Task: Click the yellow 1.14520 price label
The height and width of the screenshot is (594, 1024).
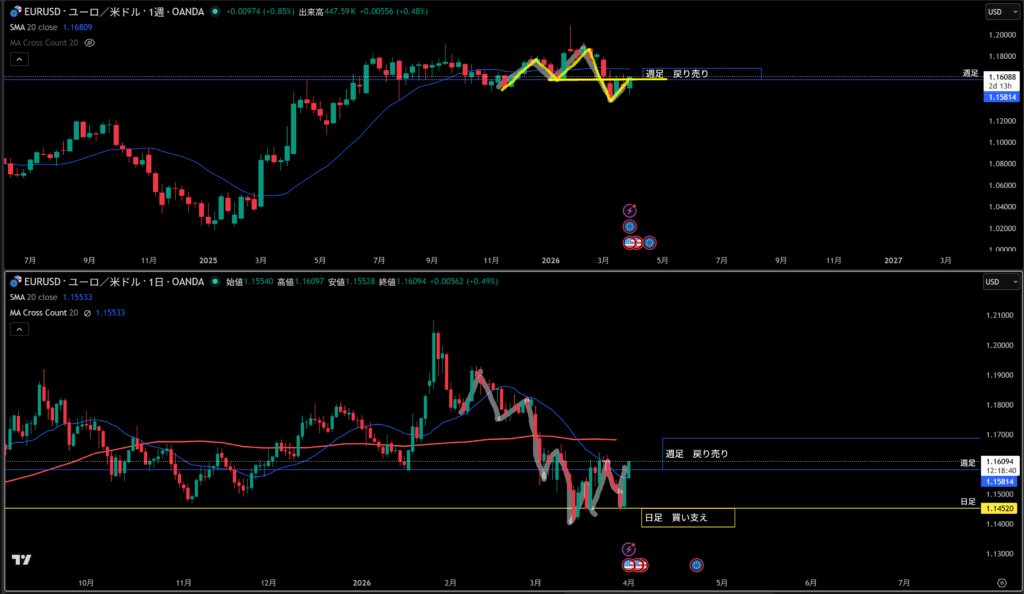Action: click(x=1001, y=509)
